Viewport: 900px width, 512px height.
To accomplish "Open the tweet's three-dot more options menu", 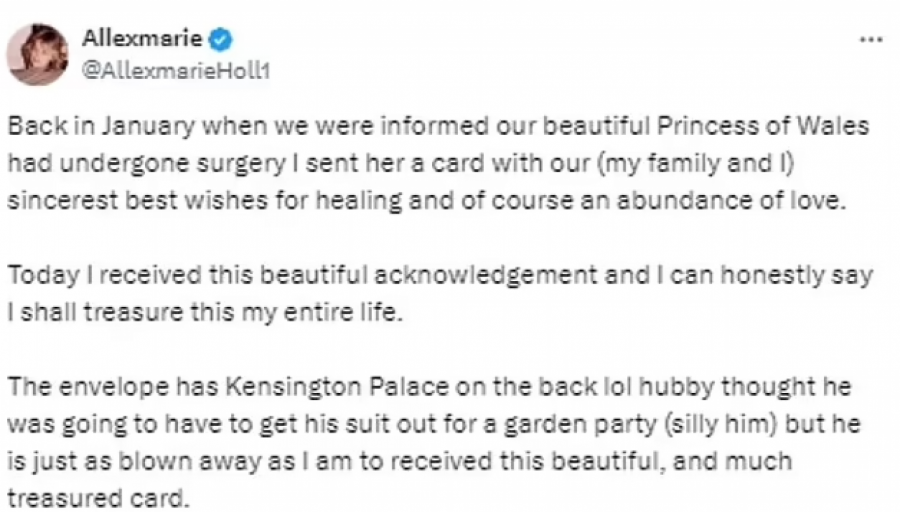I will (x=871, y=40).
